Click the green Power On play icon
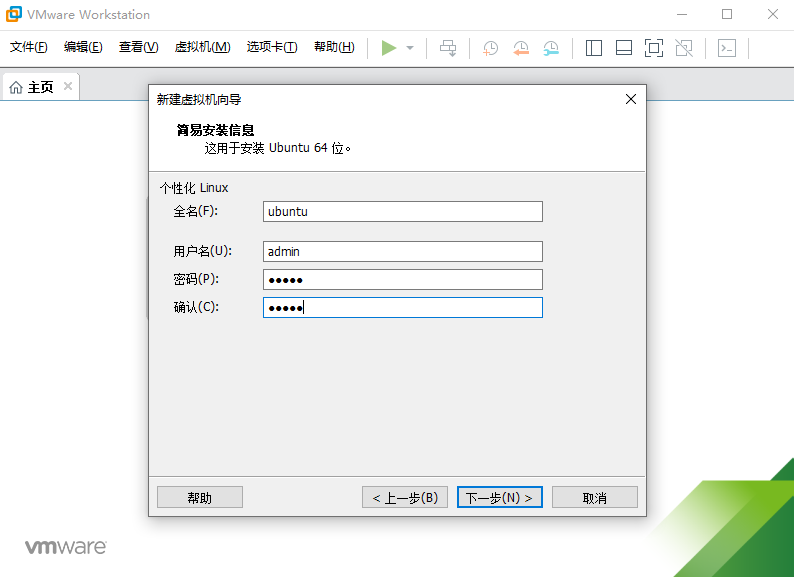The height and width of the screenshot is (577, 794). tap(389, 48)
